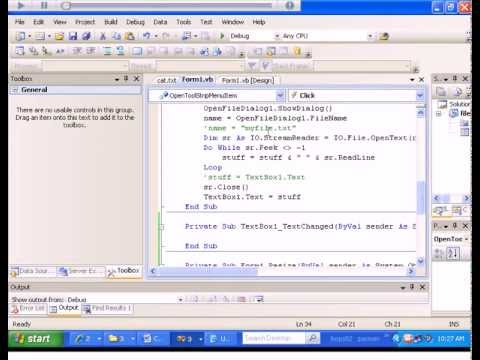Screen dimensions: 480x360
Task: Click the Display Object Member List icon
Action: [x=20, y=51]
